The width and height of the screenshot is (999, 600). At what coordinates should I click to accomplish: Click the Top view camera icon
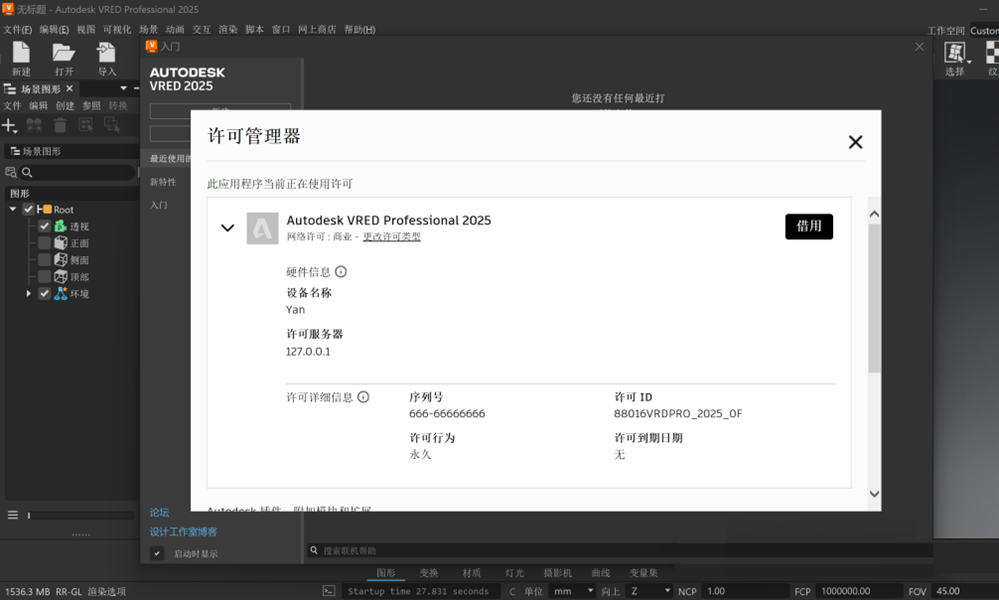coord(61,276)
